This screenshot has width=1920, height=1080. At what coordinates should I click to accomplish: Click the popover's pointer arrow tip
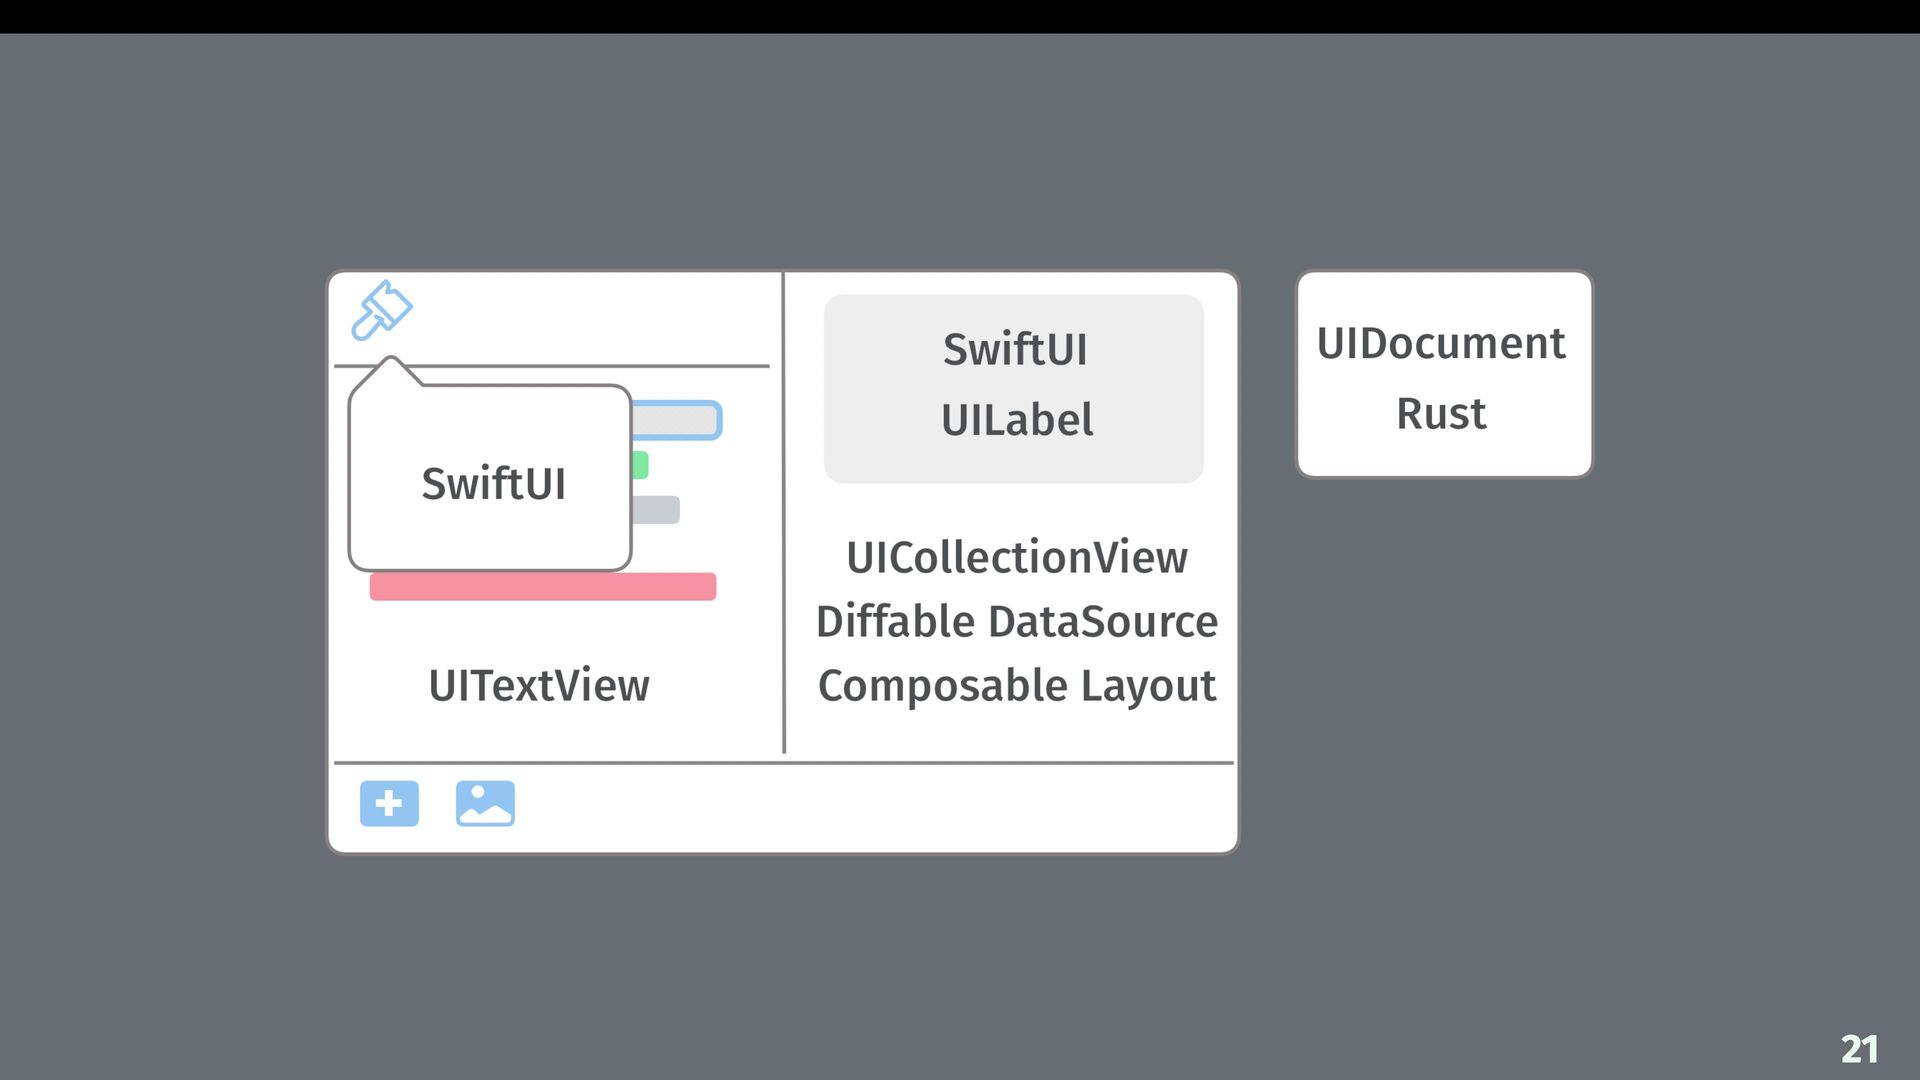[391, 358]
